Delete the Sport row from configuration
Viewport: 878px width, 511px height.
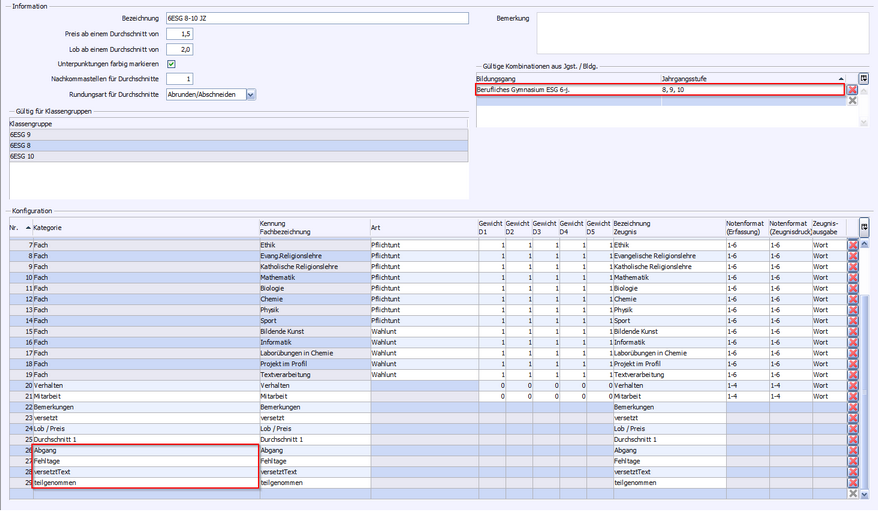[x=853, y=321]
